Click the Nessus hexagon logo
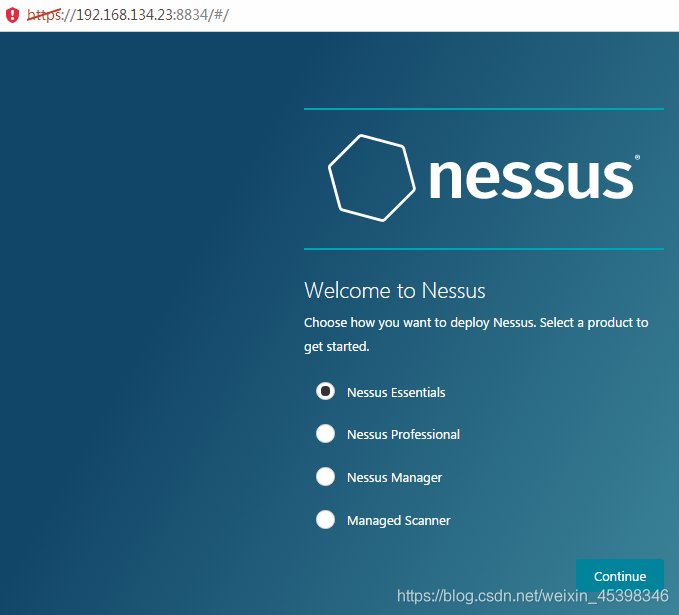679x615 pixels. 372,178
